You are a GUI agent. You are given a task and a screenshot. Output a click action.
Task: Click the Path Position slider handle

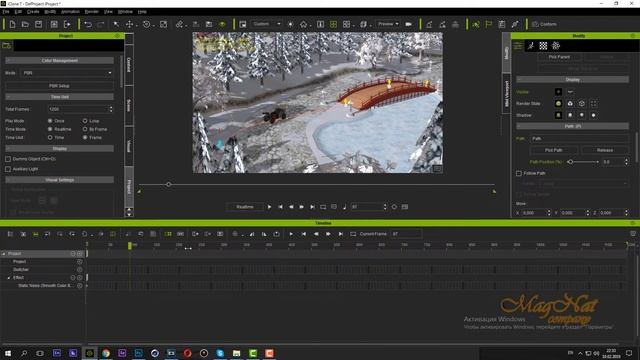[570, 162]
